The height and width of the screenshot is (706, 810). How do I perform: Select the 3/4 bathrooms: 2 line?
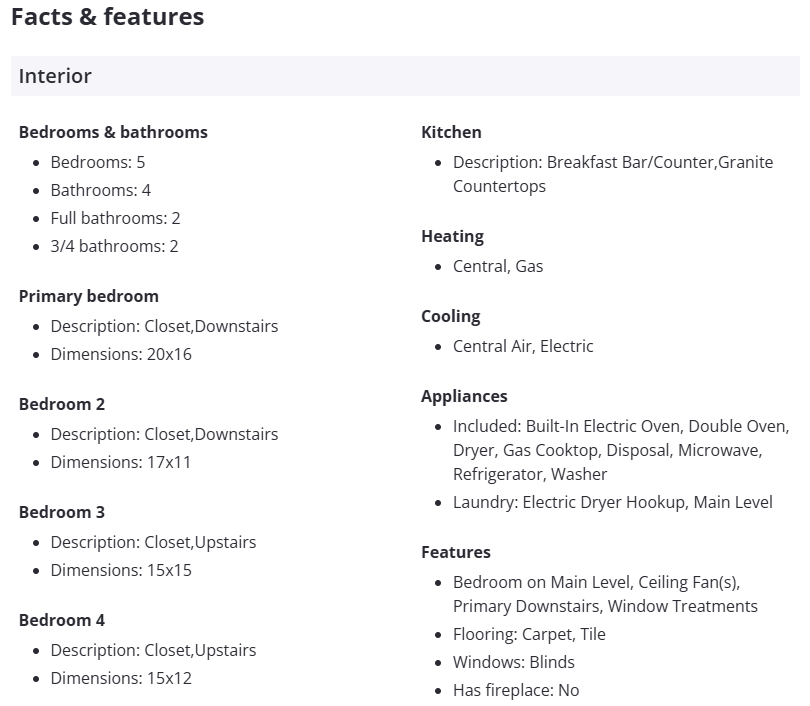pyautogui.click(x=114, y=246)
